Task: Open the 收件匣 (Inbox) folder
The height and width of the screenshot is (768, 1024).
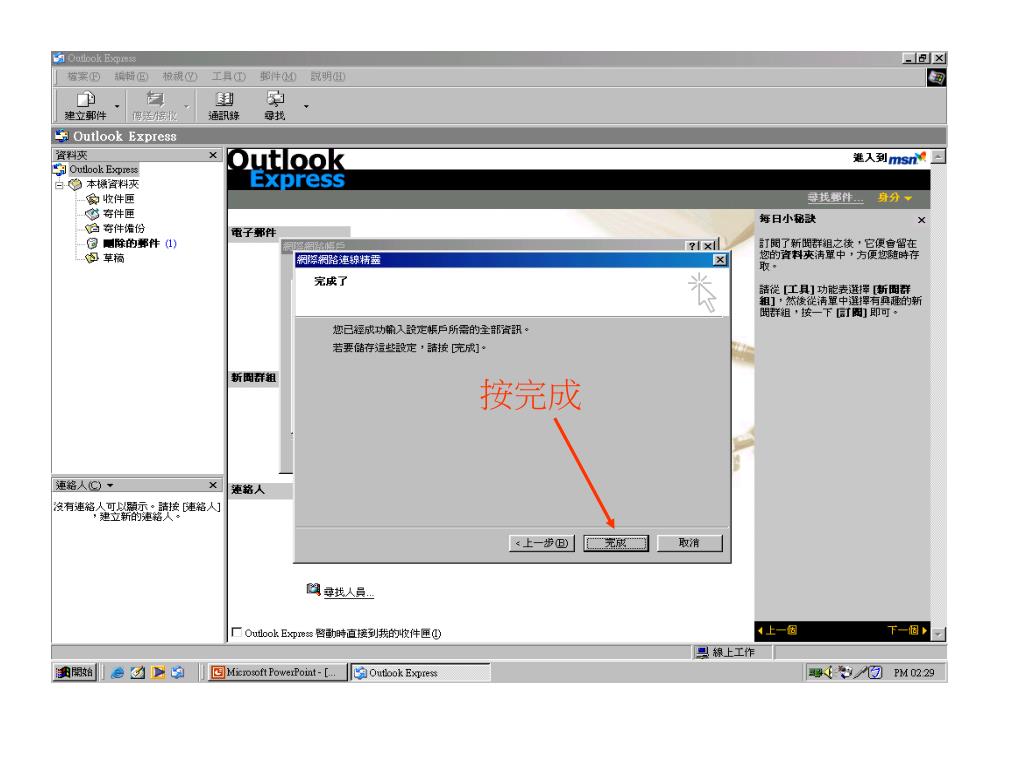Action: click(x=118, y=199)
